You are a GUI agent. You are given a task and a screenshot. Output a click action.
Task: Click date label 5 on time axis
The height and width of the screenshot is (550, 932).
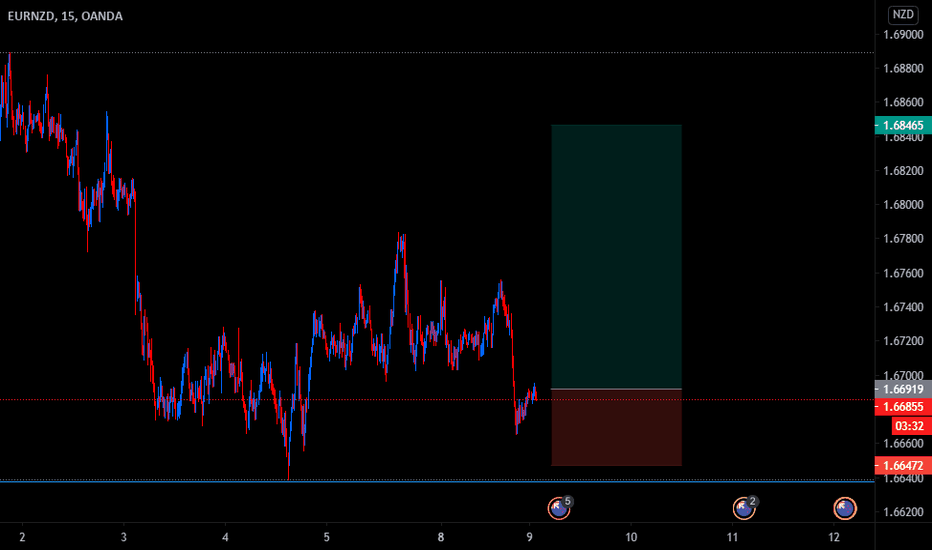coord(326,537)
